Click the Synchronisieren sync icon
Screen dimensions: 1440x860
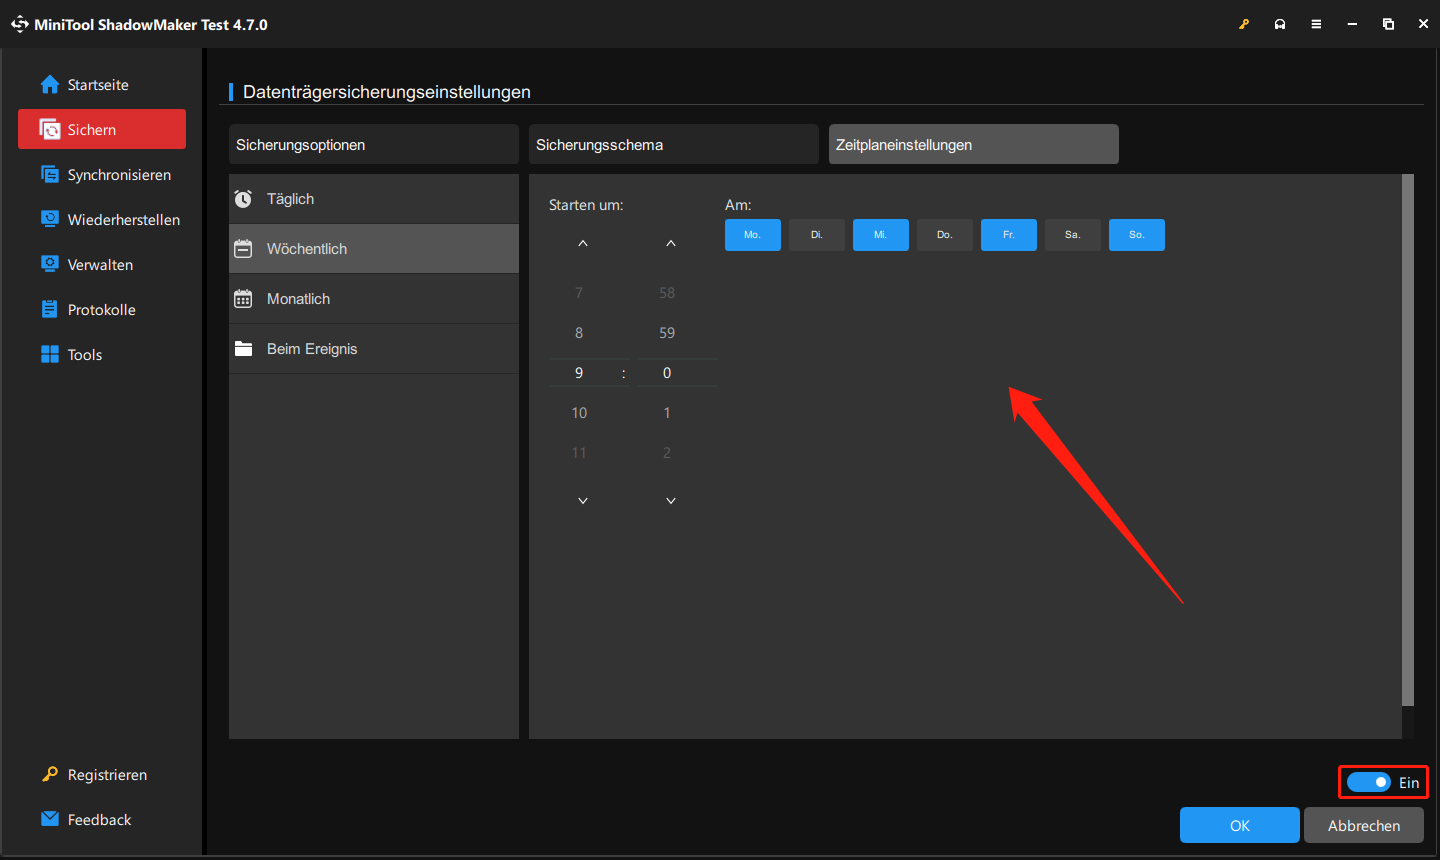(x=50, y=175)
